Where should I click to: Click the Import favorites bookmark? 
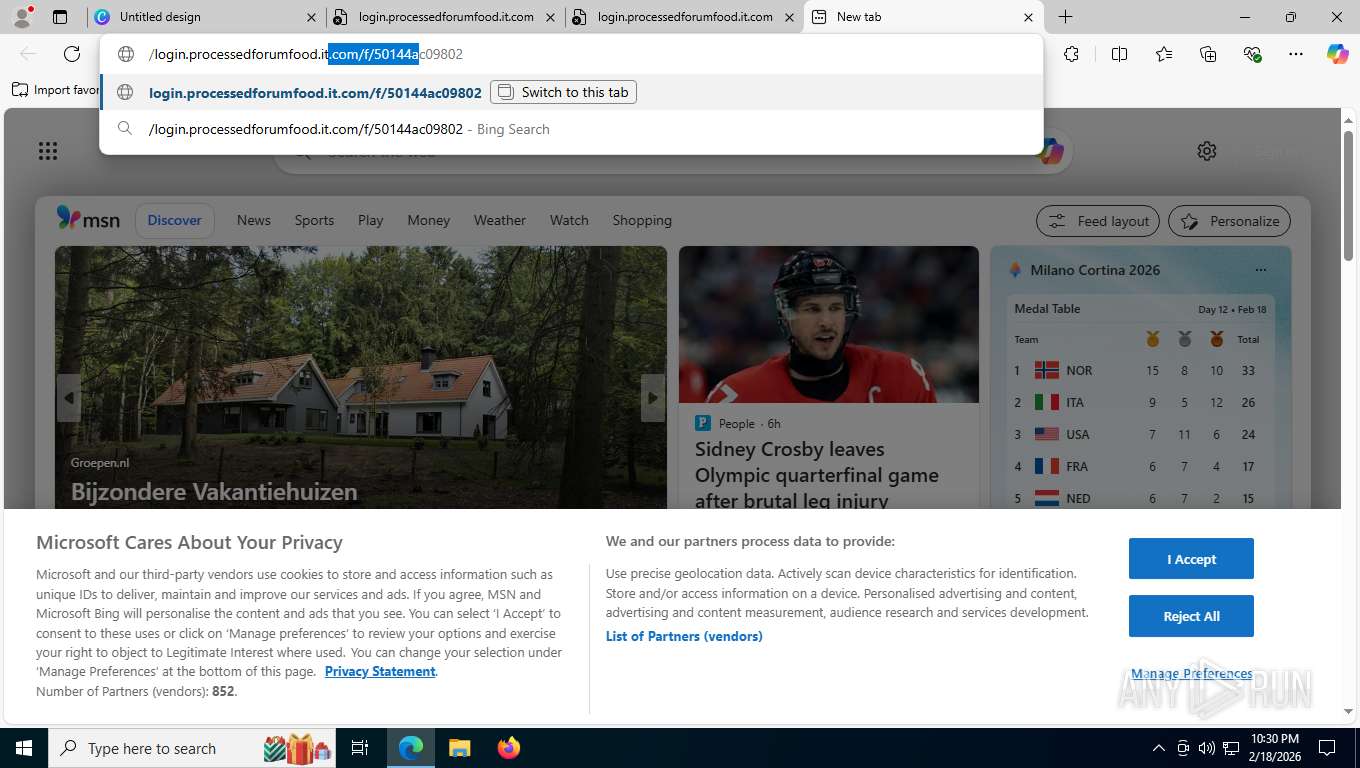tap(56, 90)
